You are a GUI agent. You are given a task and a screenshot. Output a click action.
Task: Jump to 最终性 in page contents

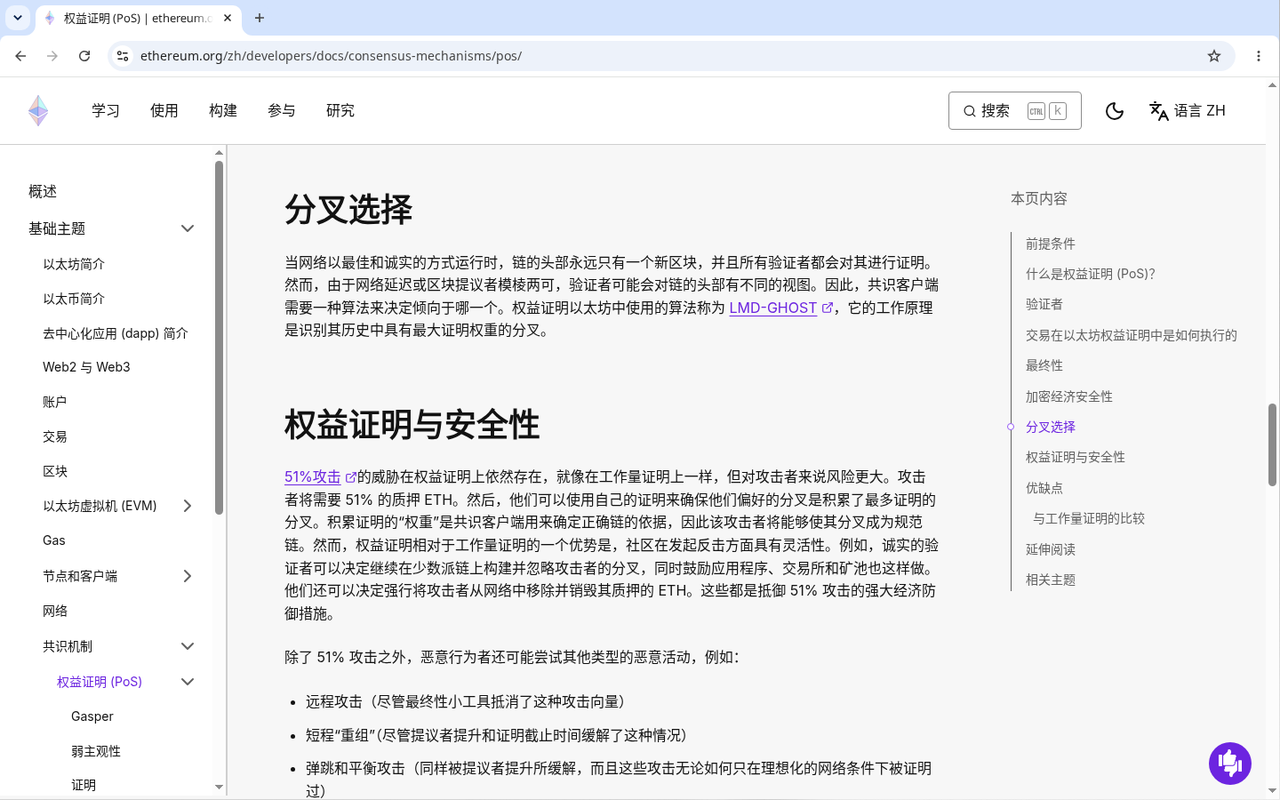(1044, 366)
